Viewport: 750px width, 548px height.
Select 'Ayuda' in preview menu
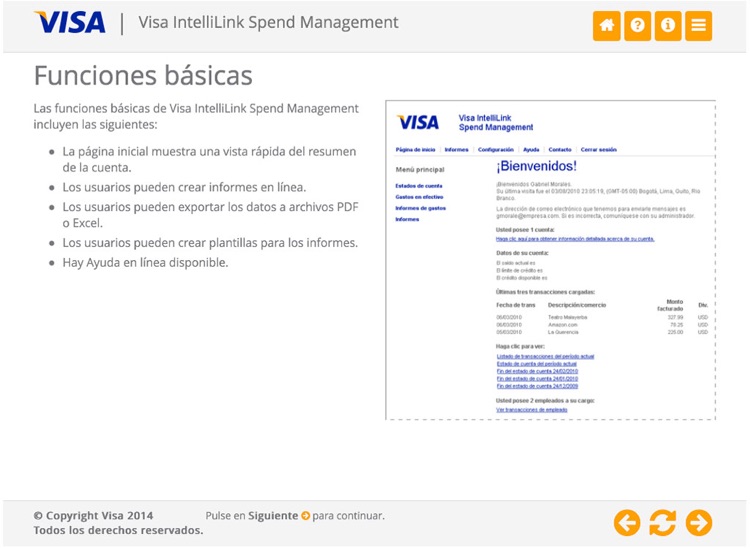coord(531,150)
